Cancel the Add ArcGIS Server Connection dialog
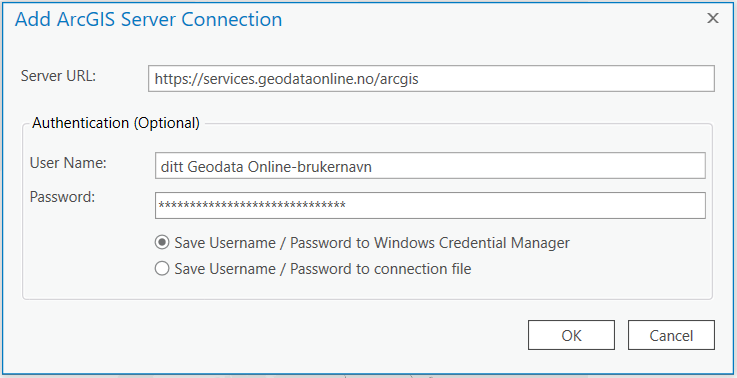Image resolution: width=737 pixels, height=378 pixels. (671, 335)
